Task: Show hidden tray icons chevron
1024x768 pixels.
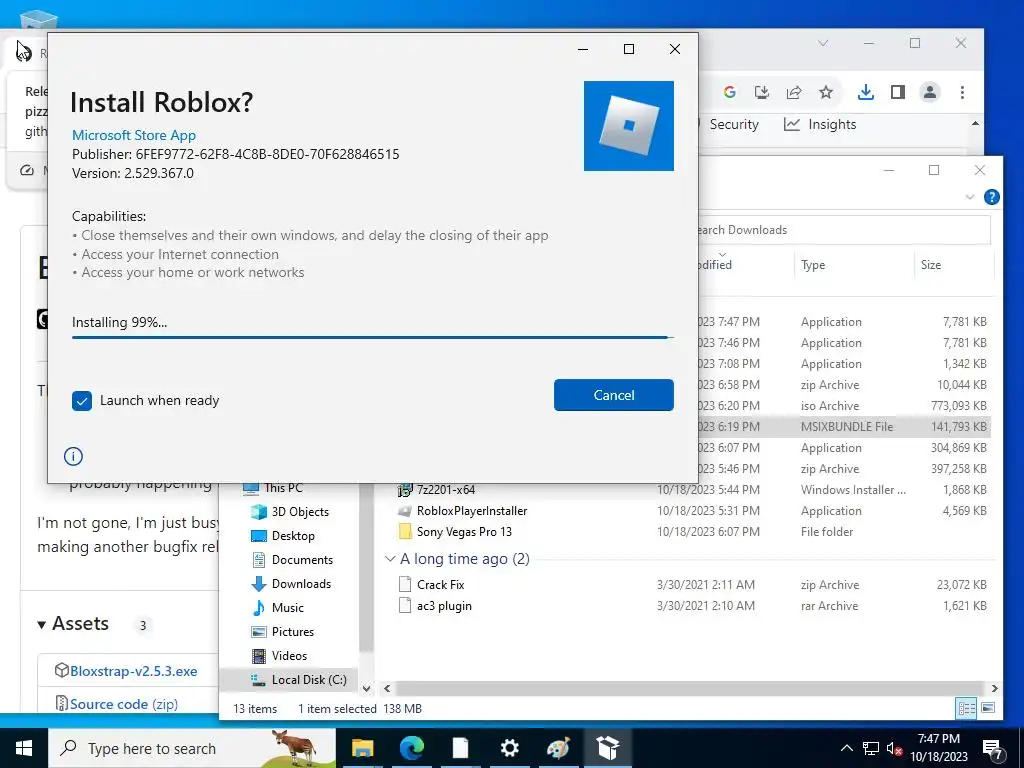Action: tap(846, 748)
